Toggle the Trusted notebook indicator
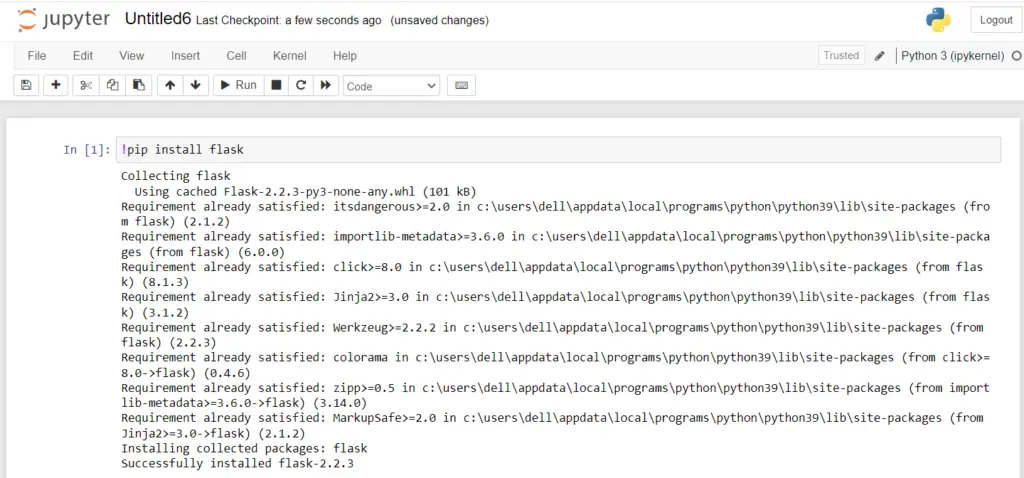This screenshot has width=1024, height=478. tap(841, 56)
